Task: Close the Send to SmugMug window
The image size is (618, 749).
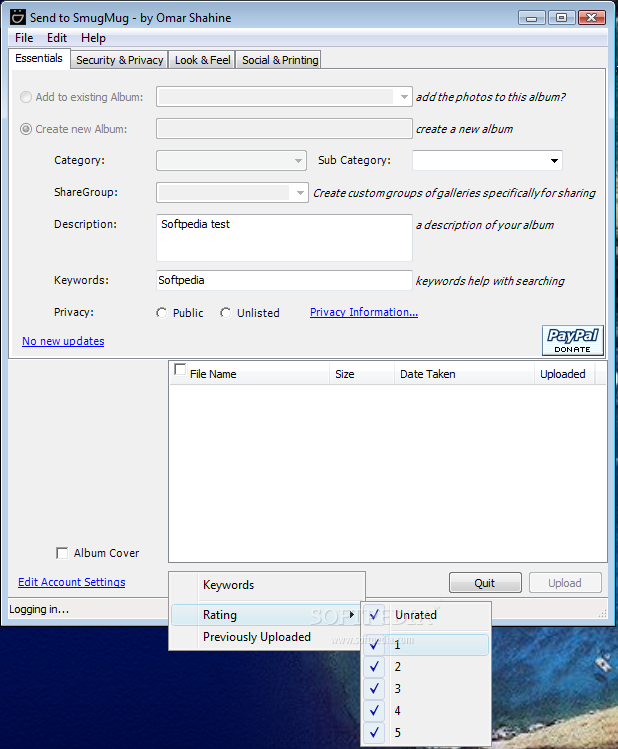Action: (x=592, y=18)
